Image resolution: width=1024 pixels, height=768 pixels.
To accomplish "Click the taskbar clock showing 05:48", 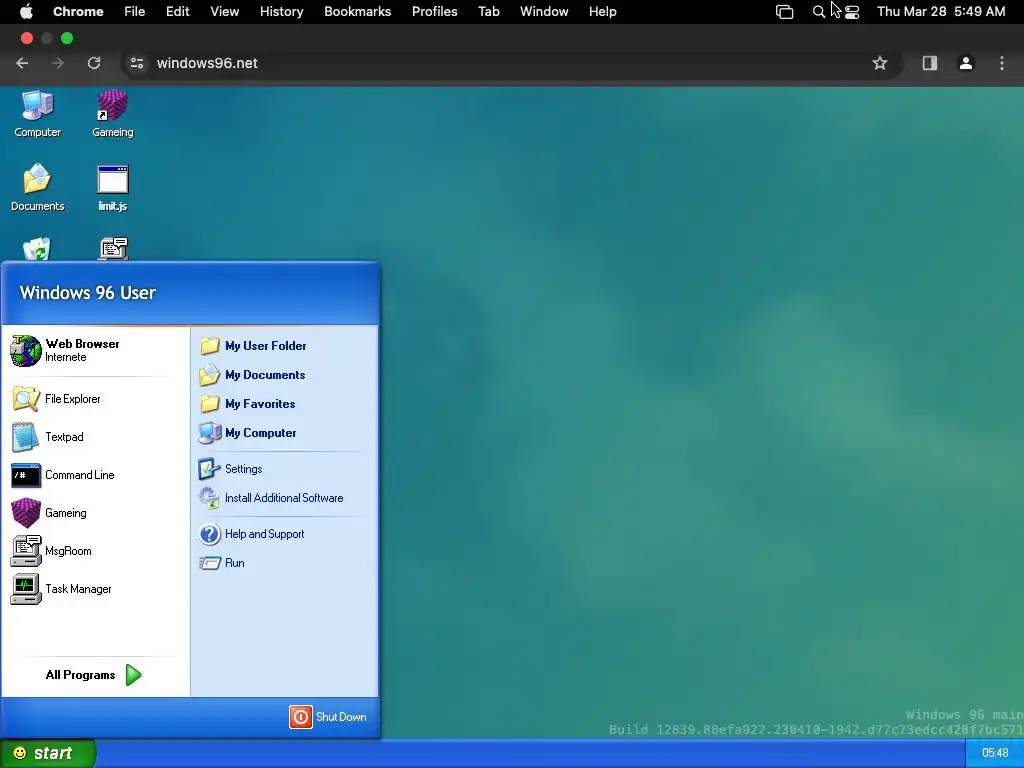I will coord(995,753).
